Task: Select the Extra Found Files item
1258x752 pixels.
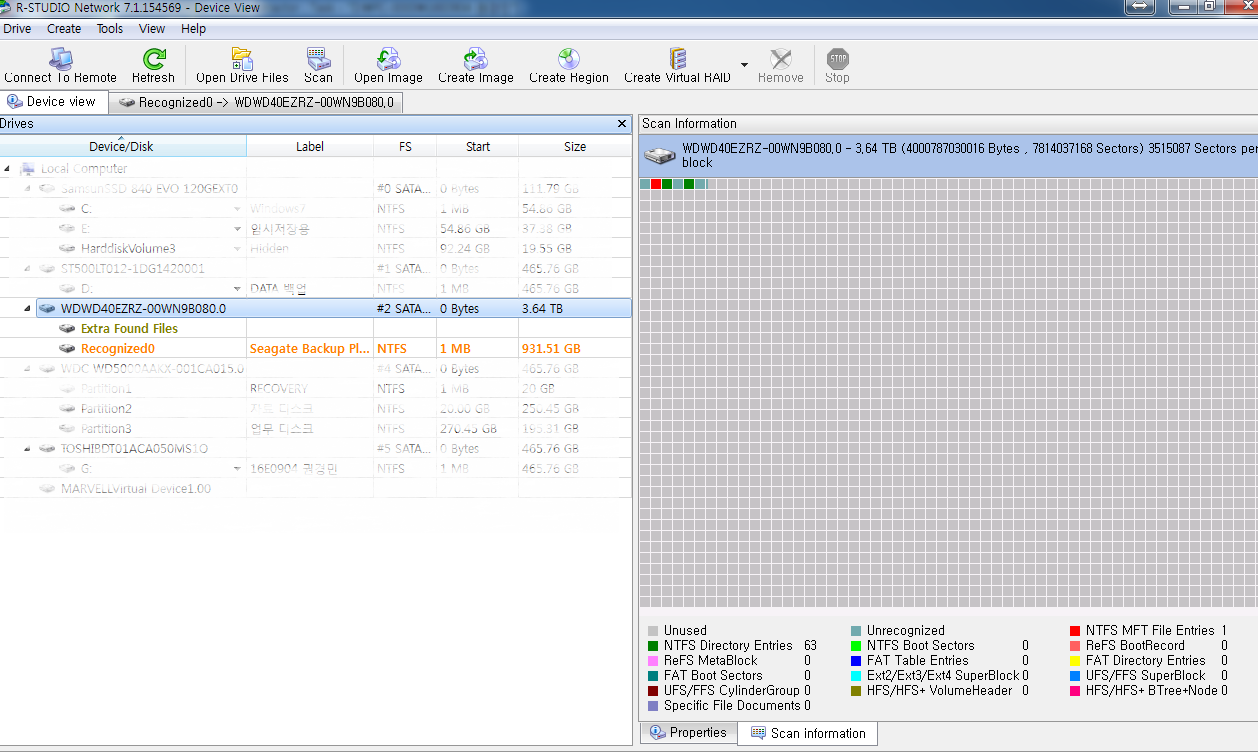Action: 129,329
